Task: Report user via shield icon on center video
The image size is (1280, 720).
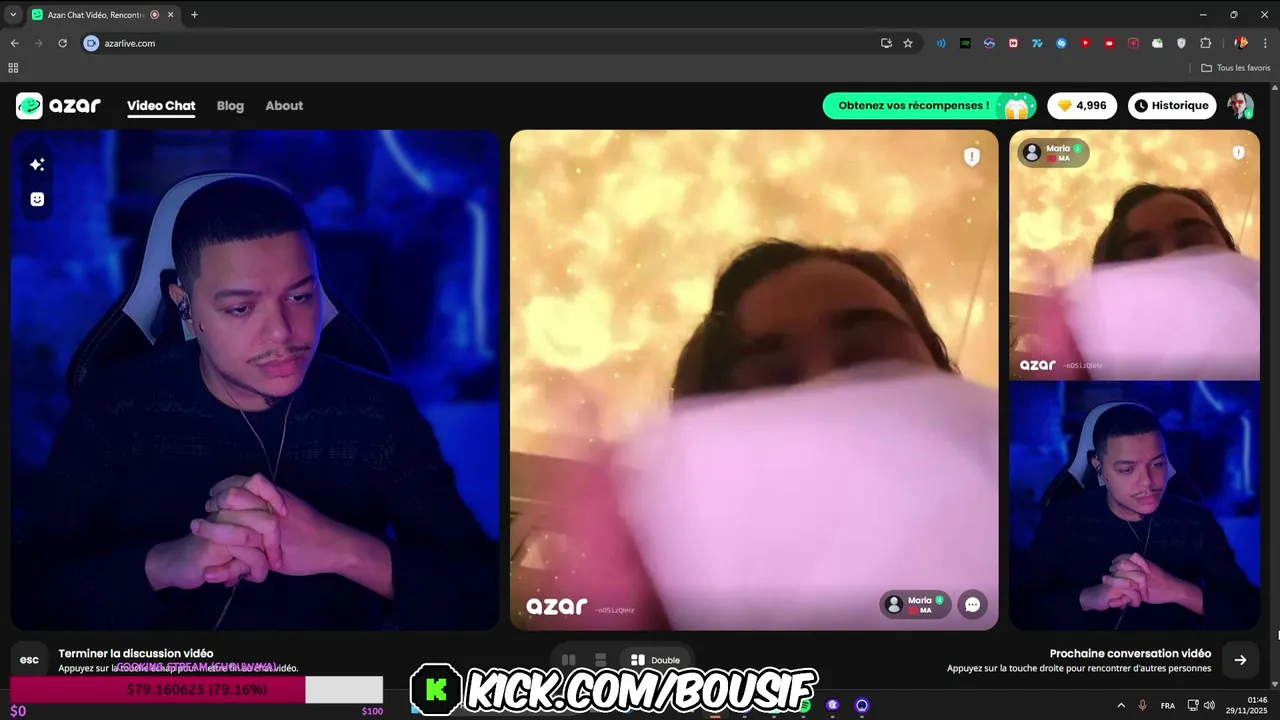Action: pyautogui.click(x=971, y=157)
